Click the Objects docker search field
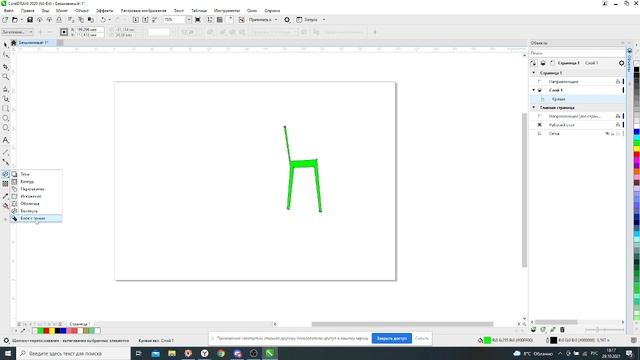The height and width of the screenshot is (360, 640). tap(577, 53)
